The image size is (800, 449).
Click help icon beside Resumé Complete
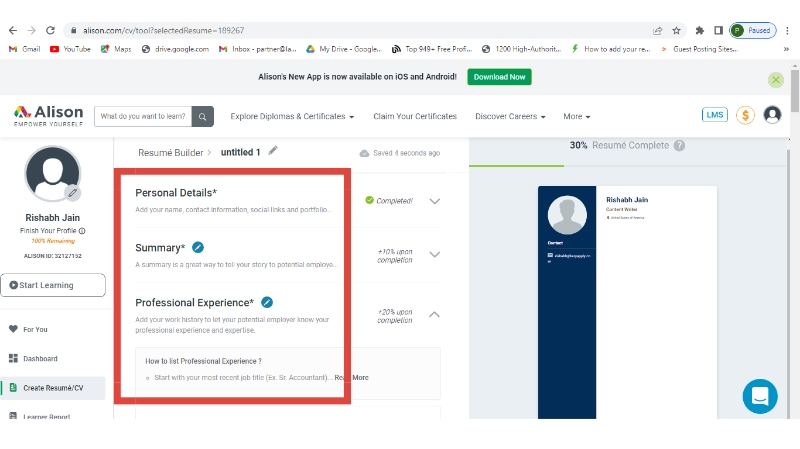(679, 145)
